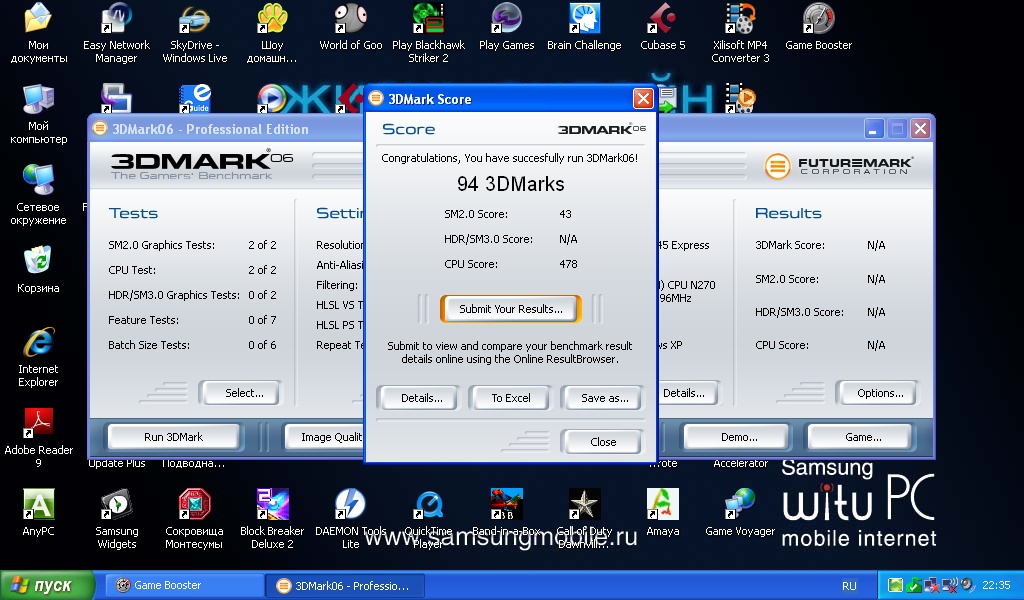Click Submit Your Results button
The image size is (1024, 600).
(x=511, y=309)
